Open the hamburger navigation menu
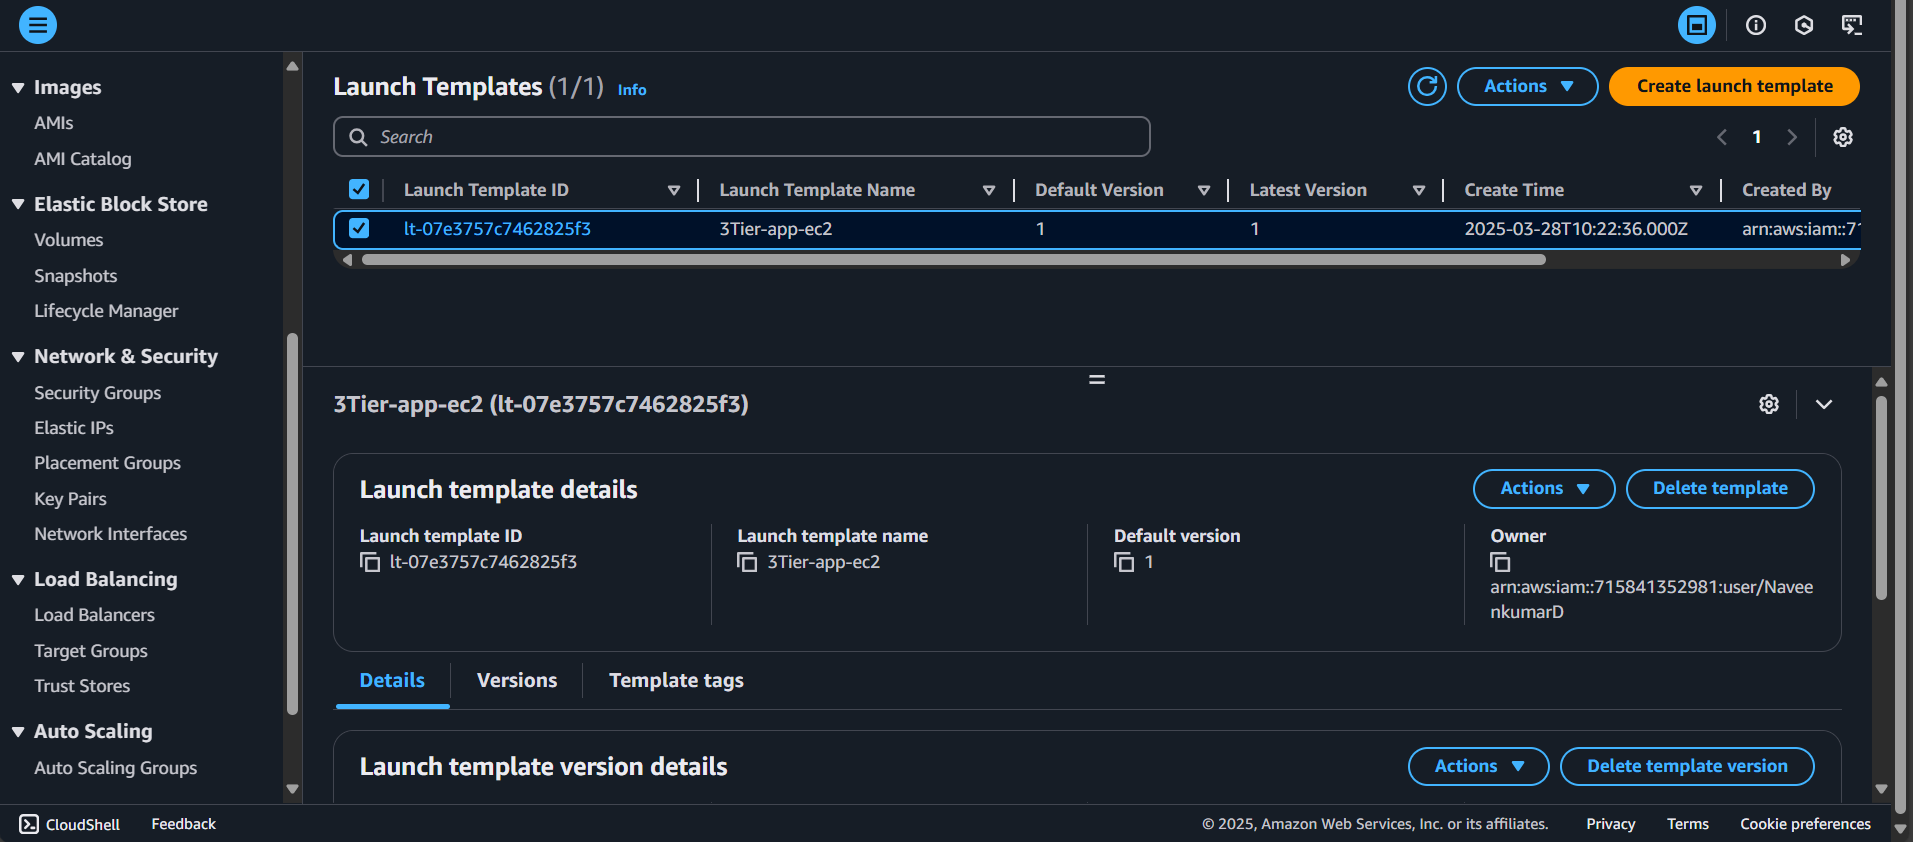Screen dimensions: 1913x842 [x=38, y=25]
